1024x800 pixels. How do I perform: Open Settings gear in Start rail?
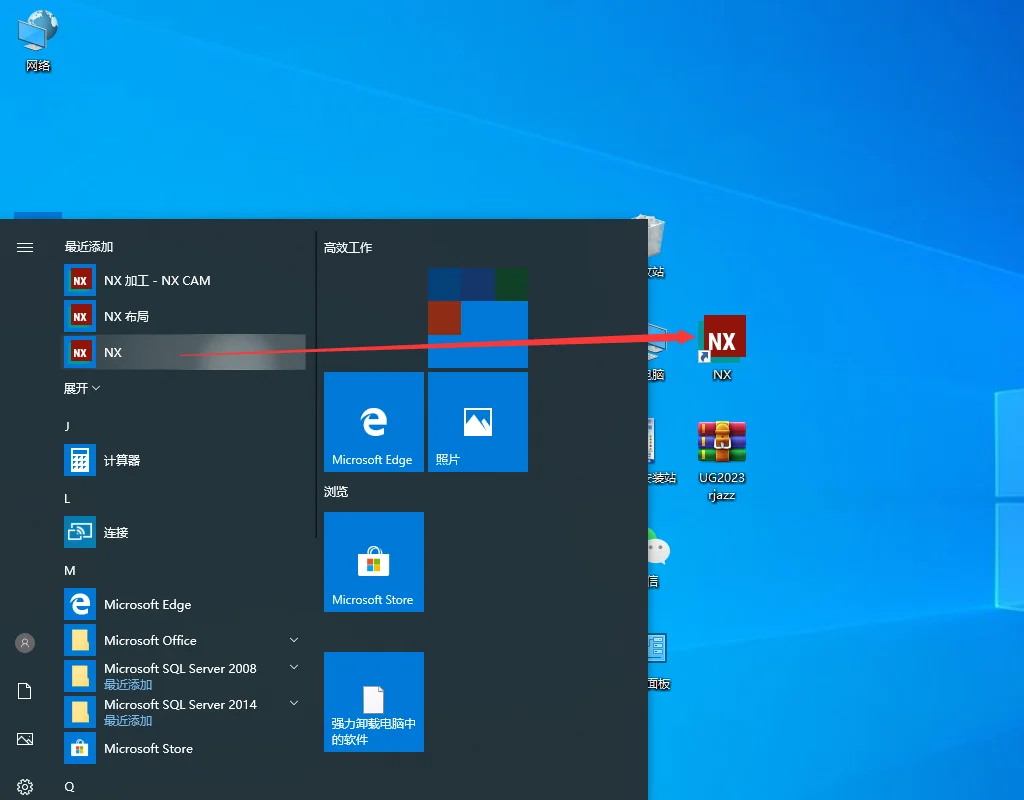coord(25,787)
